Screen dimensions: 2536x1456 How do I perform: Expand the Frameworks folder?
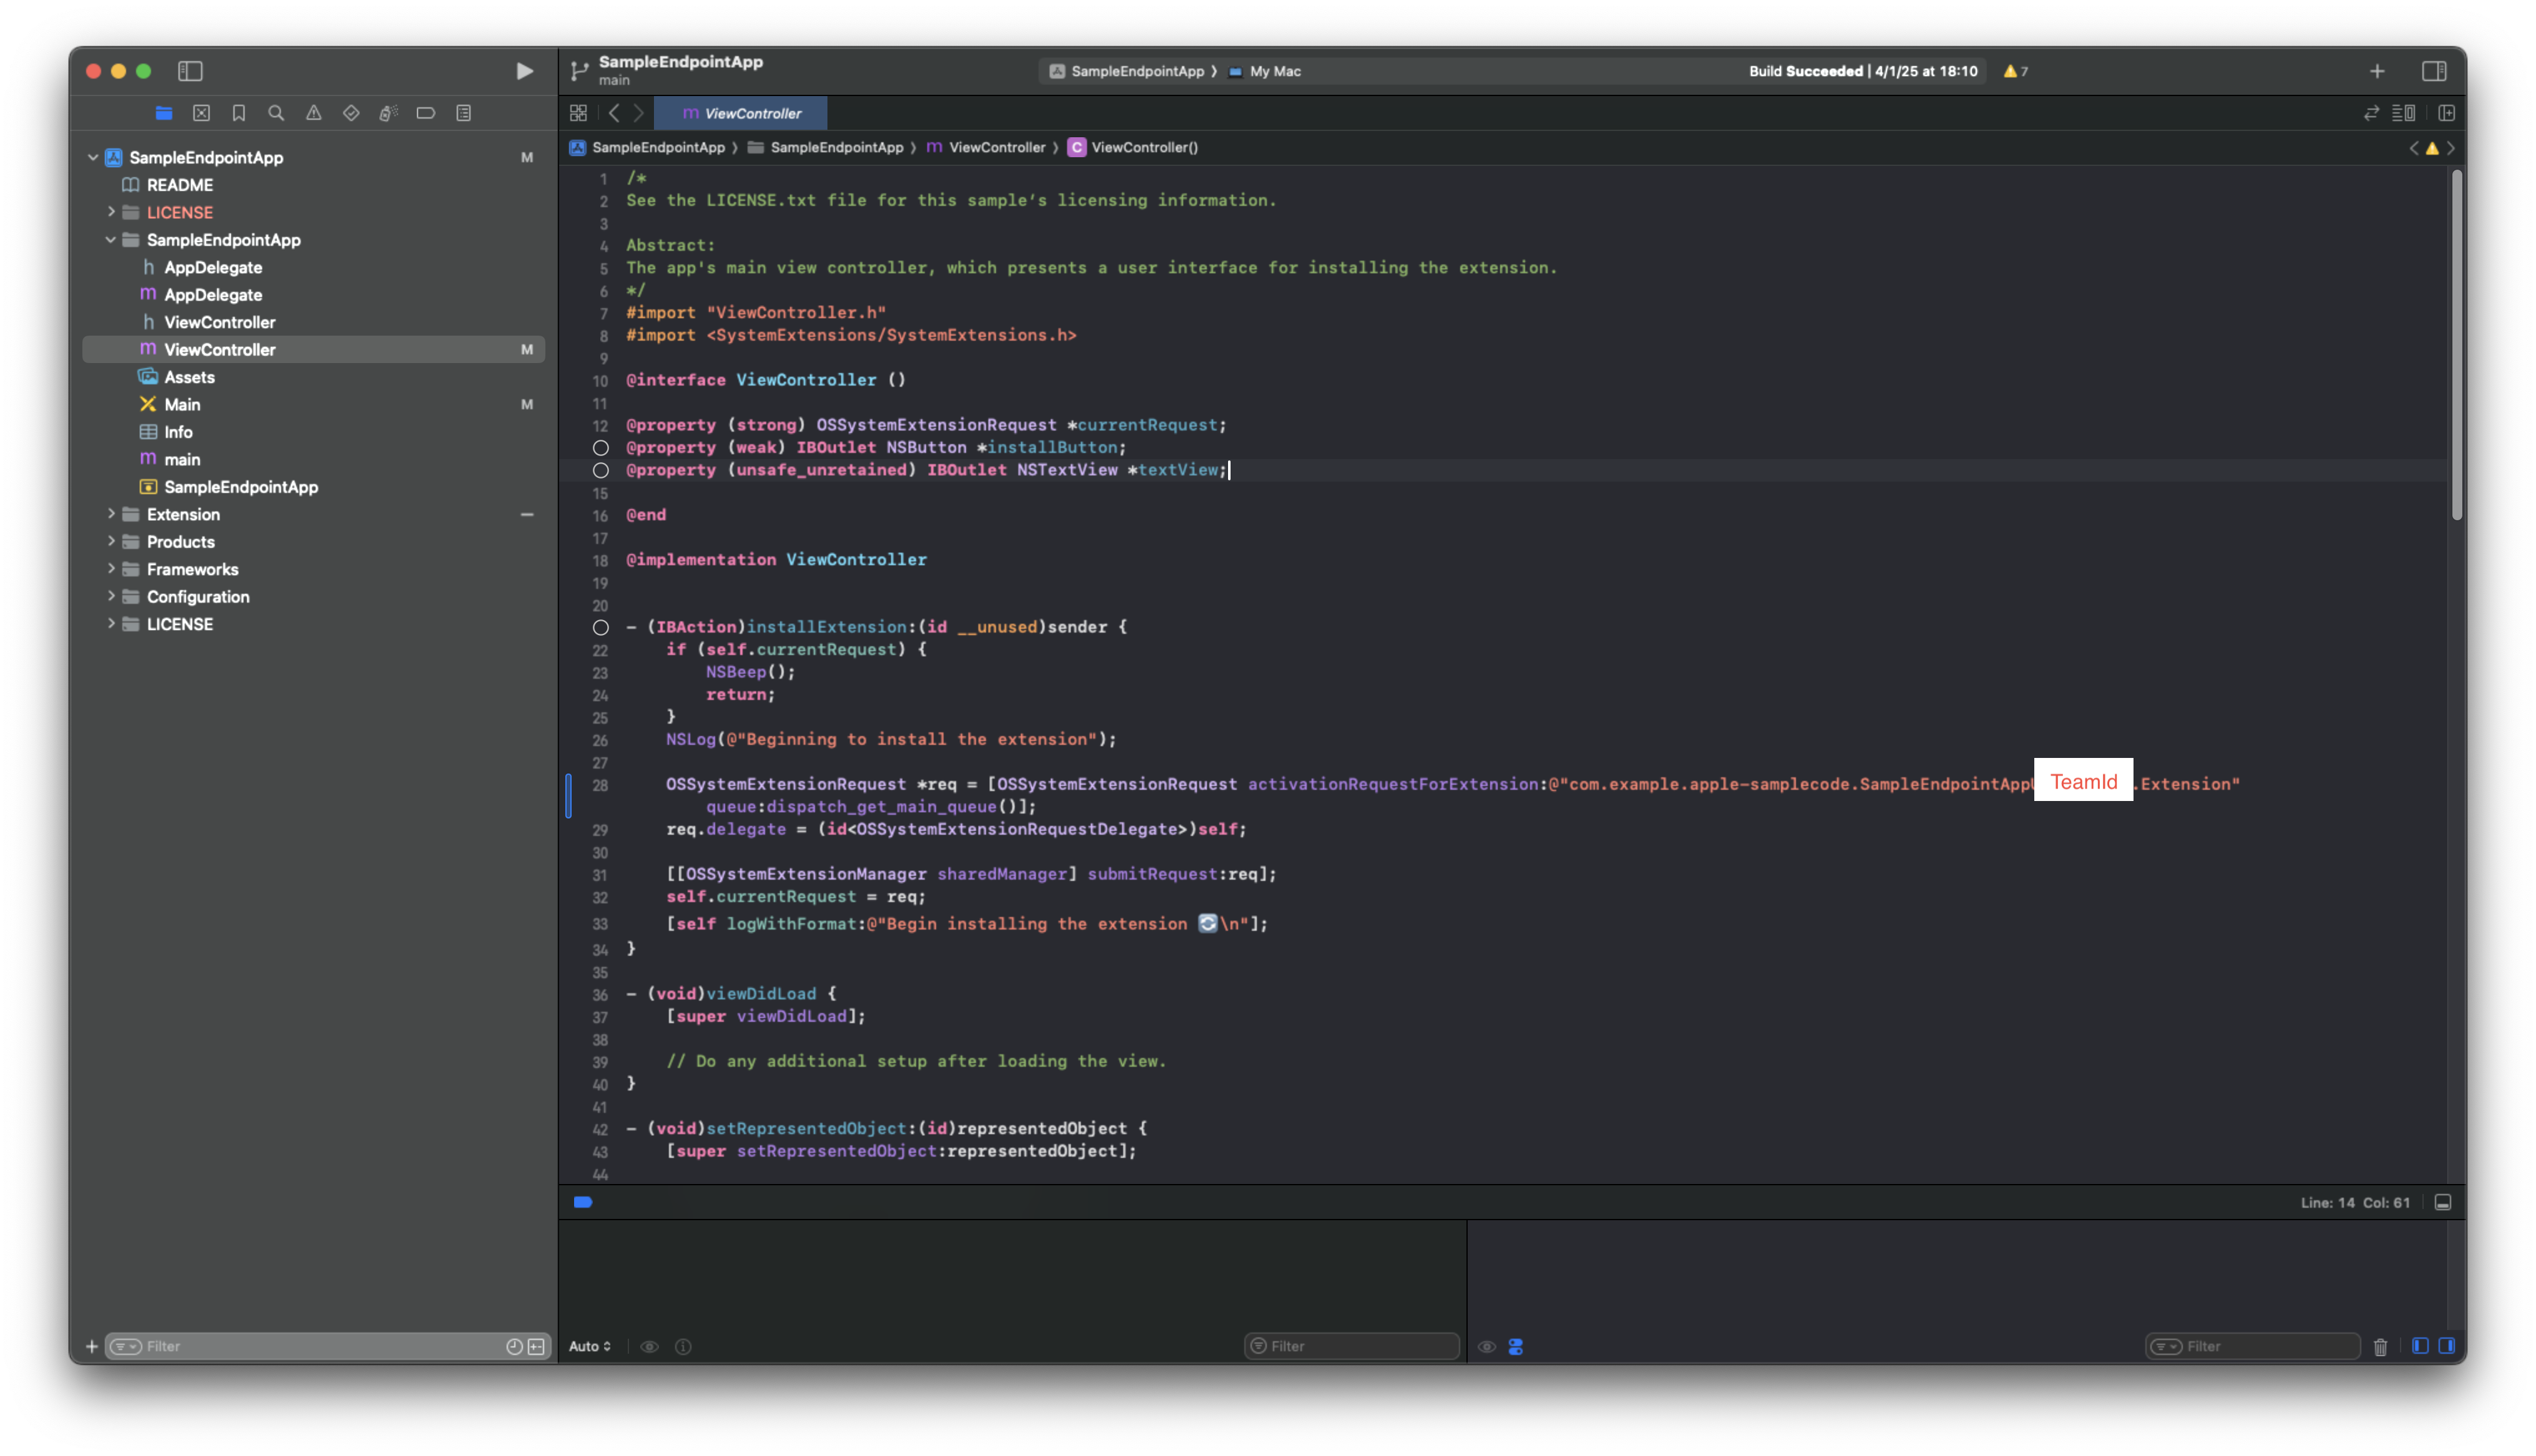111,569
